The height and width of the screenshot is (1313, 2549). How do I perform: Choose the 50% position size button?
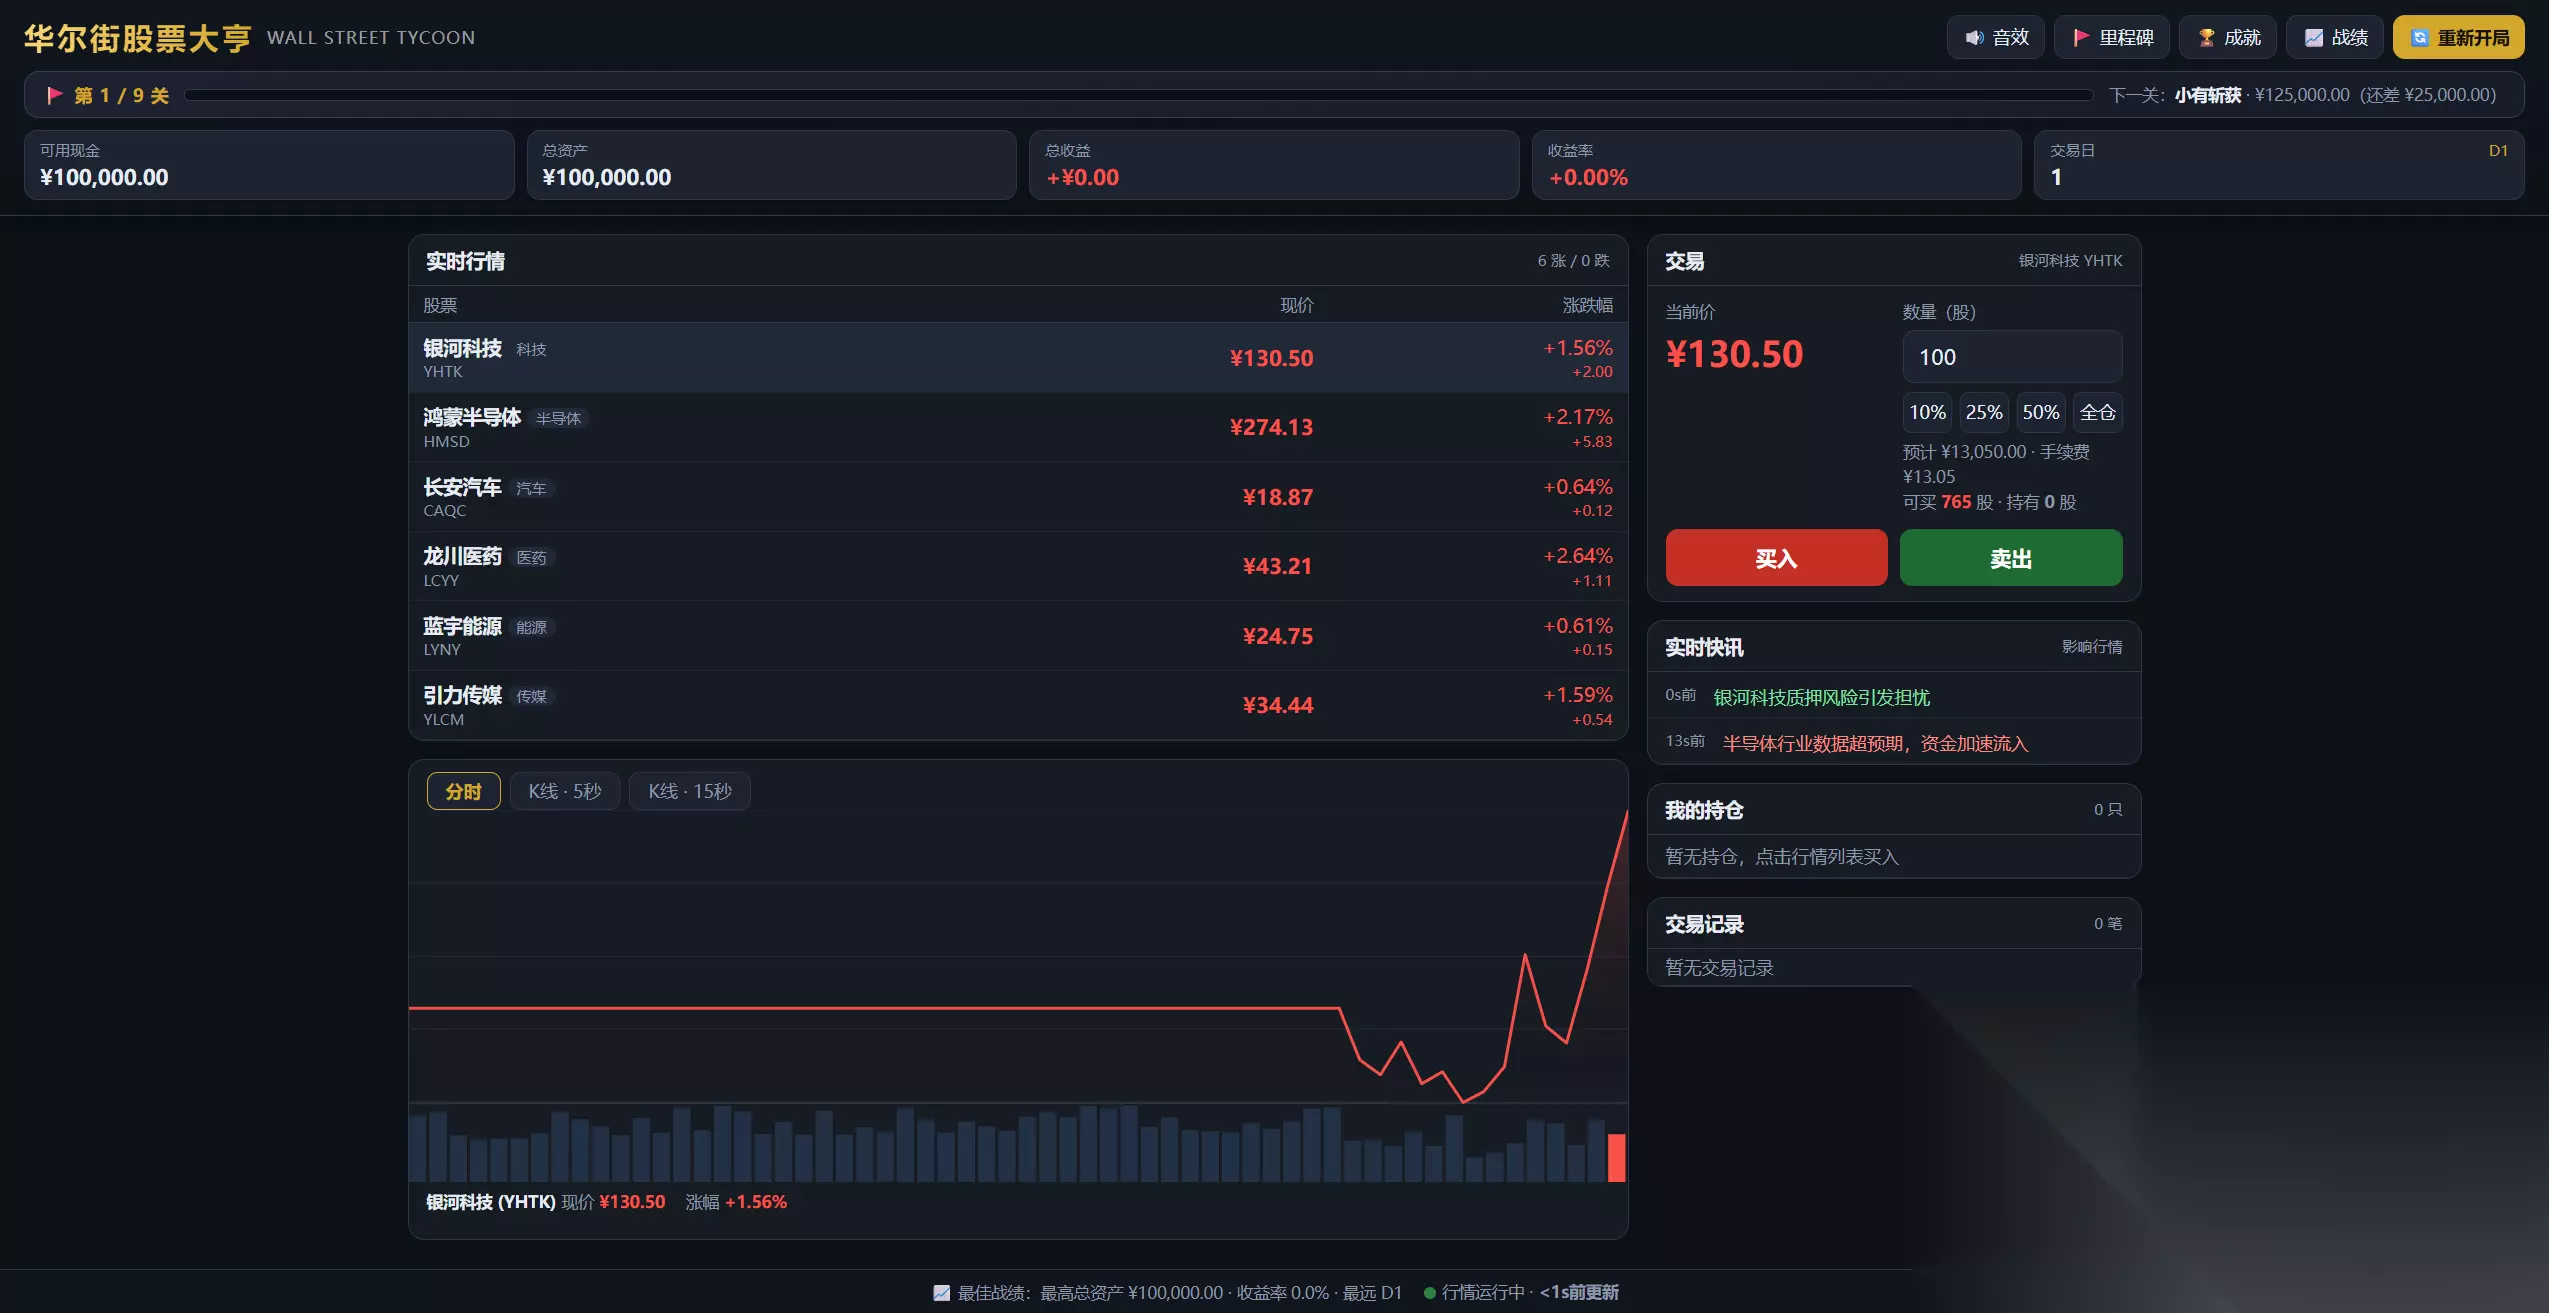[x=2040, y=412]
